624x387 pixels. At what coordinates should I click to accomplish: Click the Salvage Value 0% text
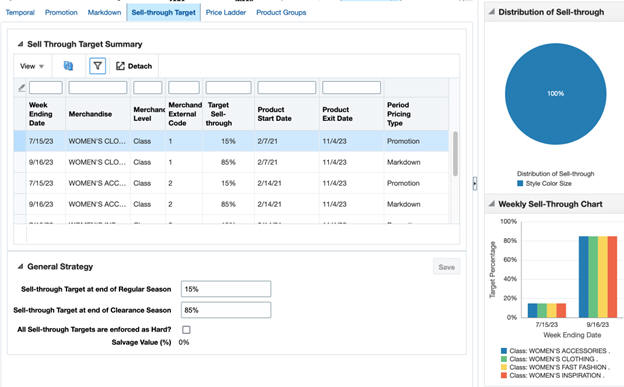[x=184, y=342]
